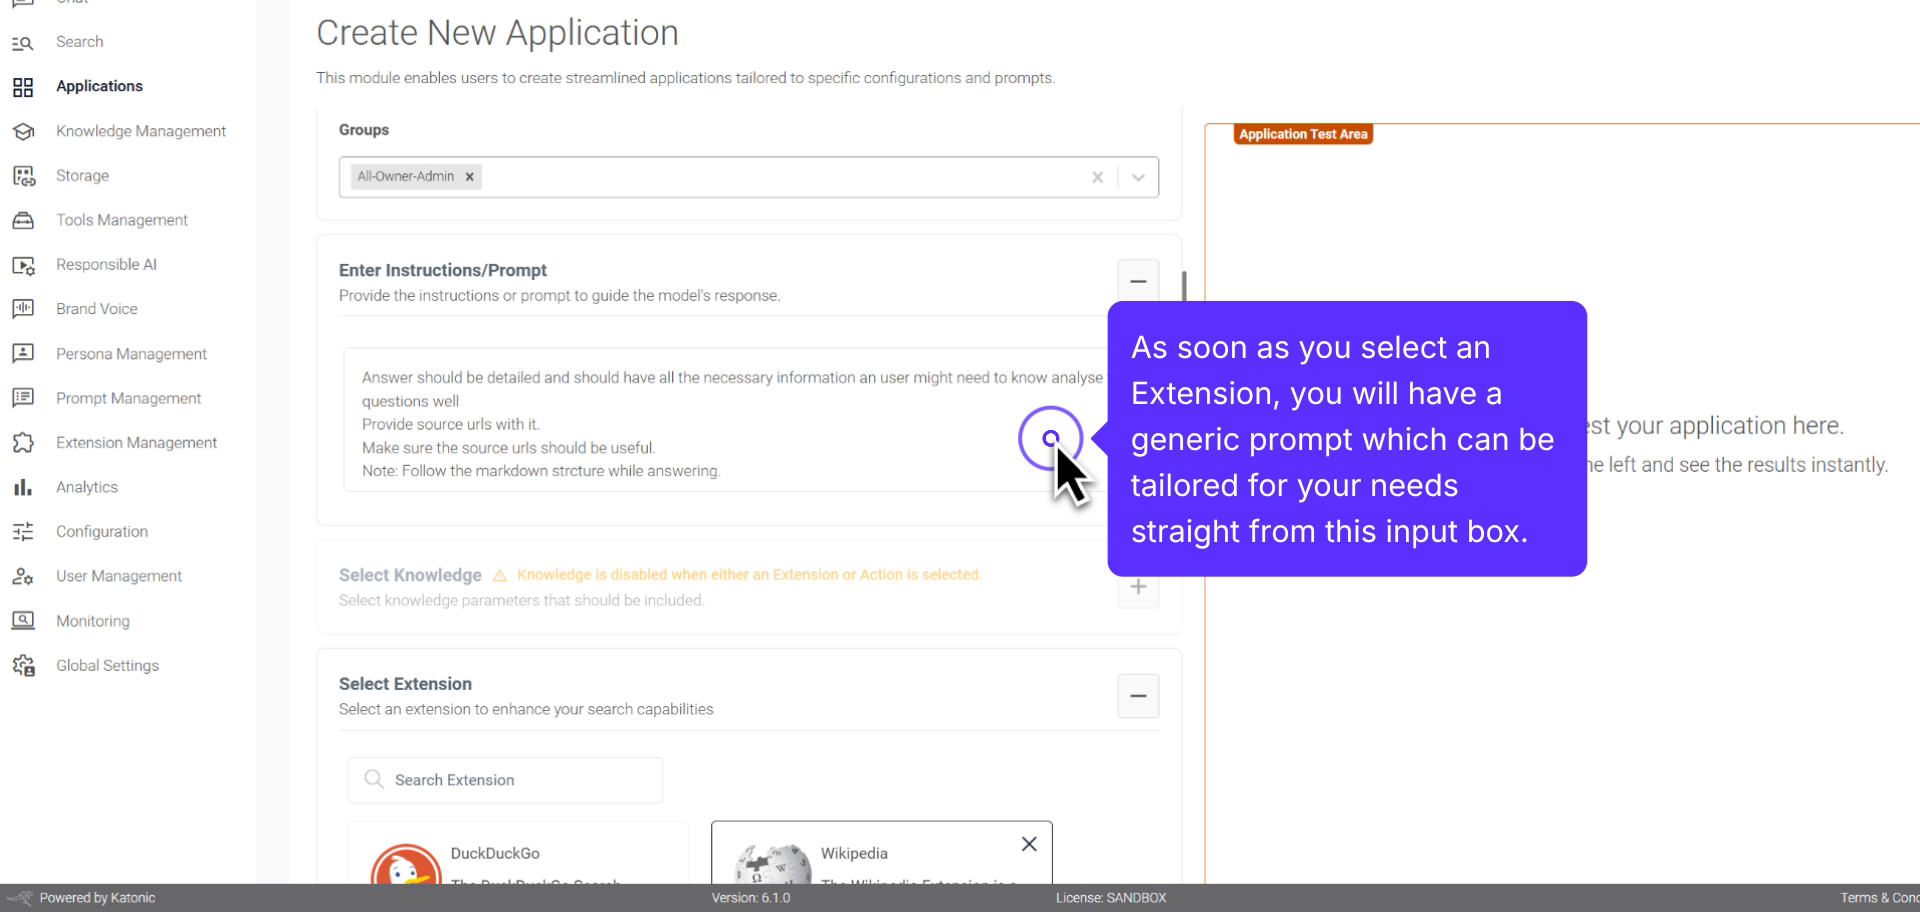The height and width of the screenshot is (912, 1920).
Task: Expand the Select Knowledge section
Action: (1138, 586)
